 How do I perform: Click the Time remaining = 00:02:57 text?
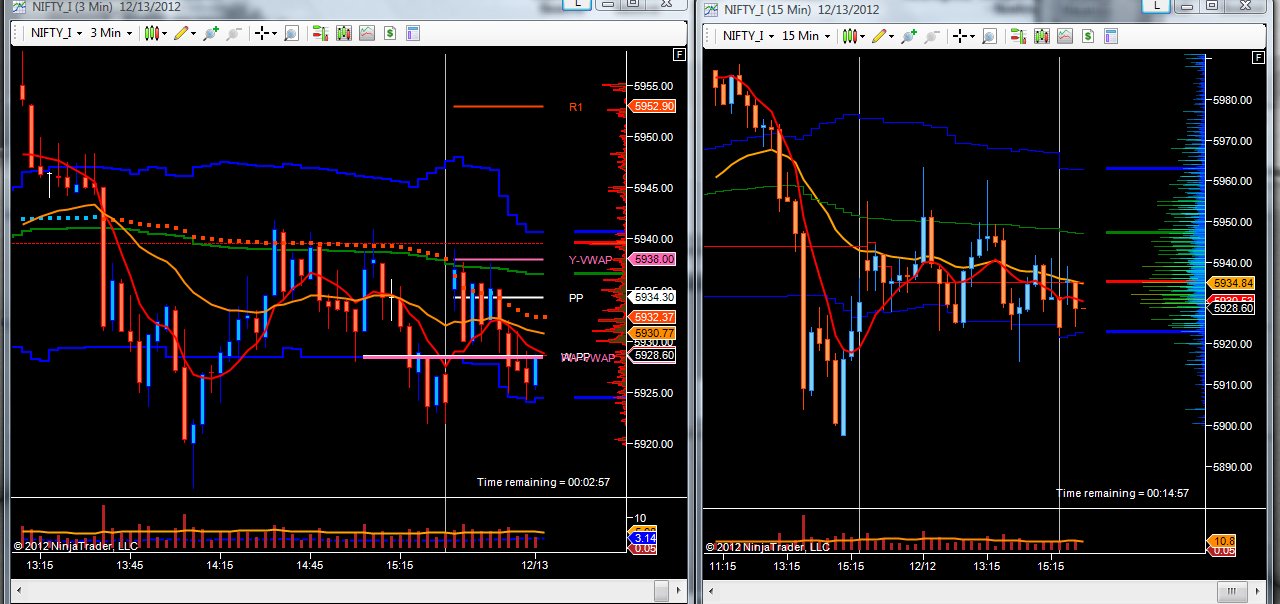coord(543,482)
